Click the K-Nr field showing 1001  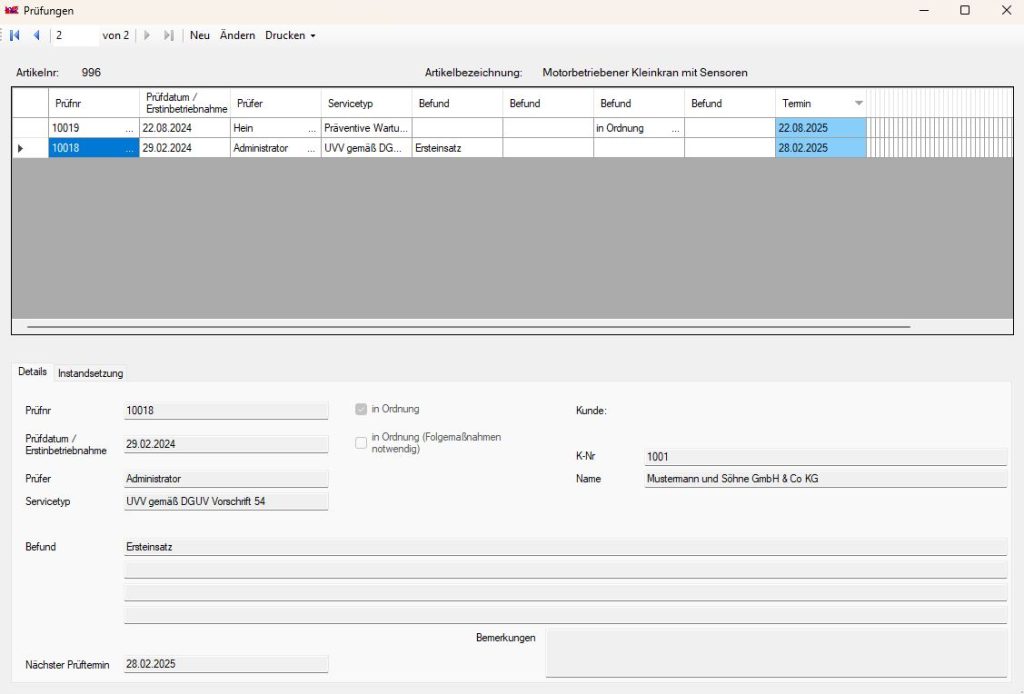[825, 457]
